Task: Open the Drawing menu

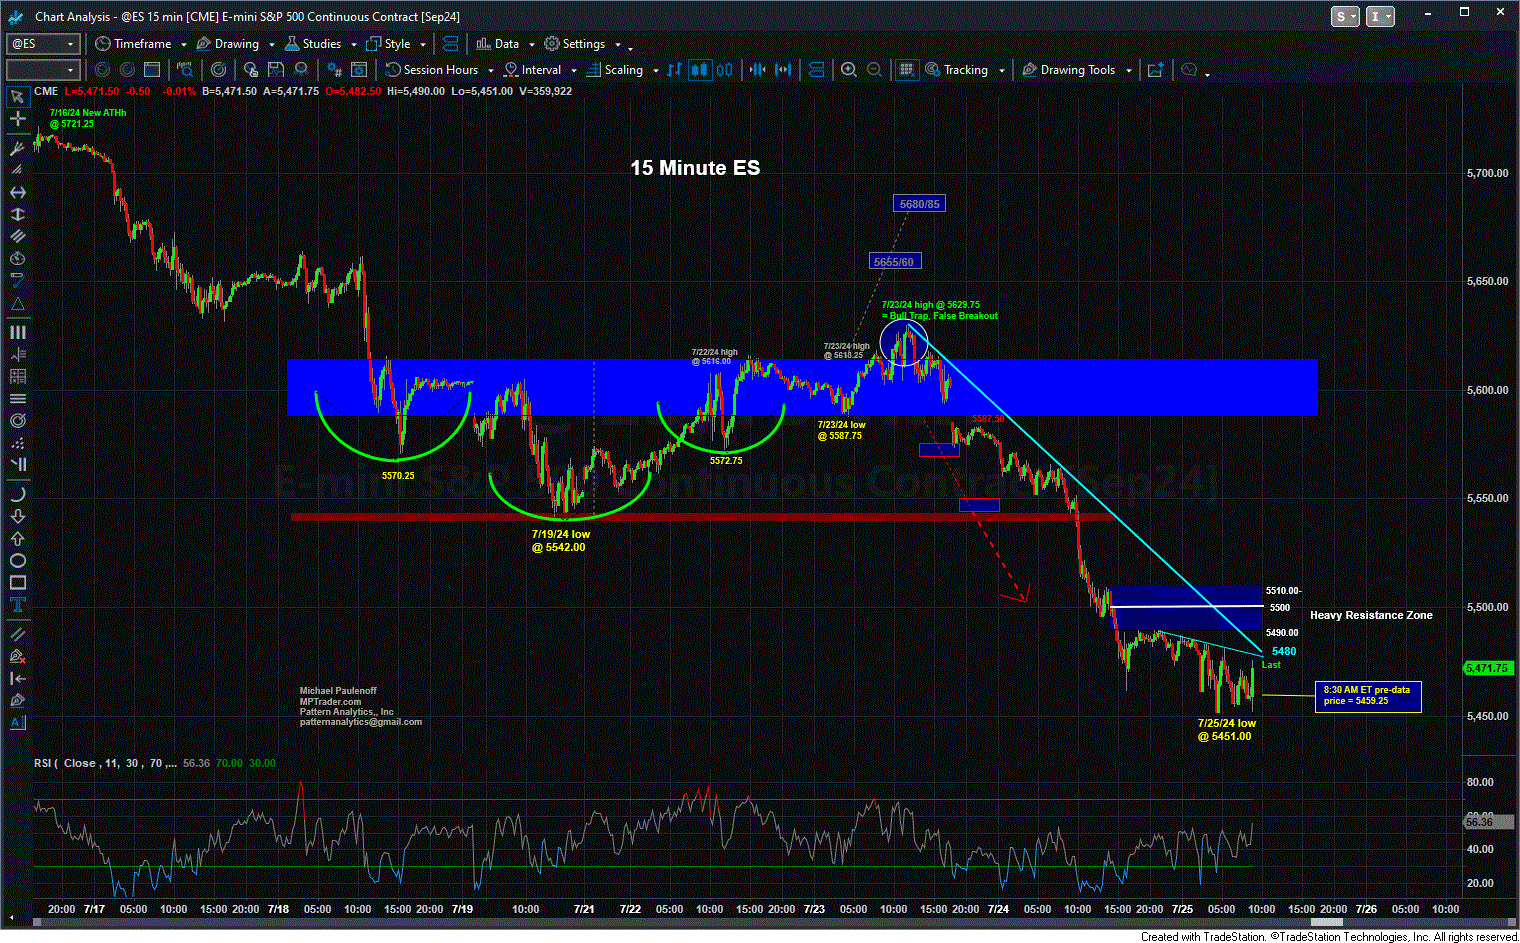Action: [228, 44]
